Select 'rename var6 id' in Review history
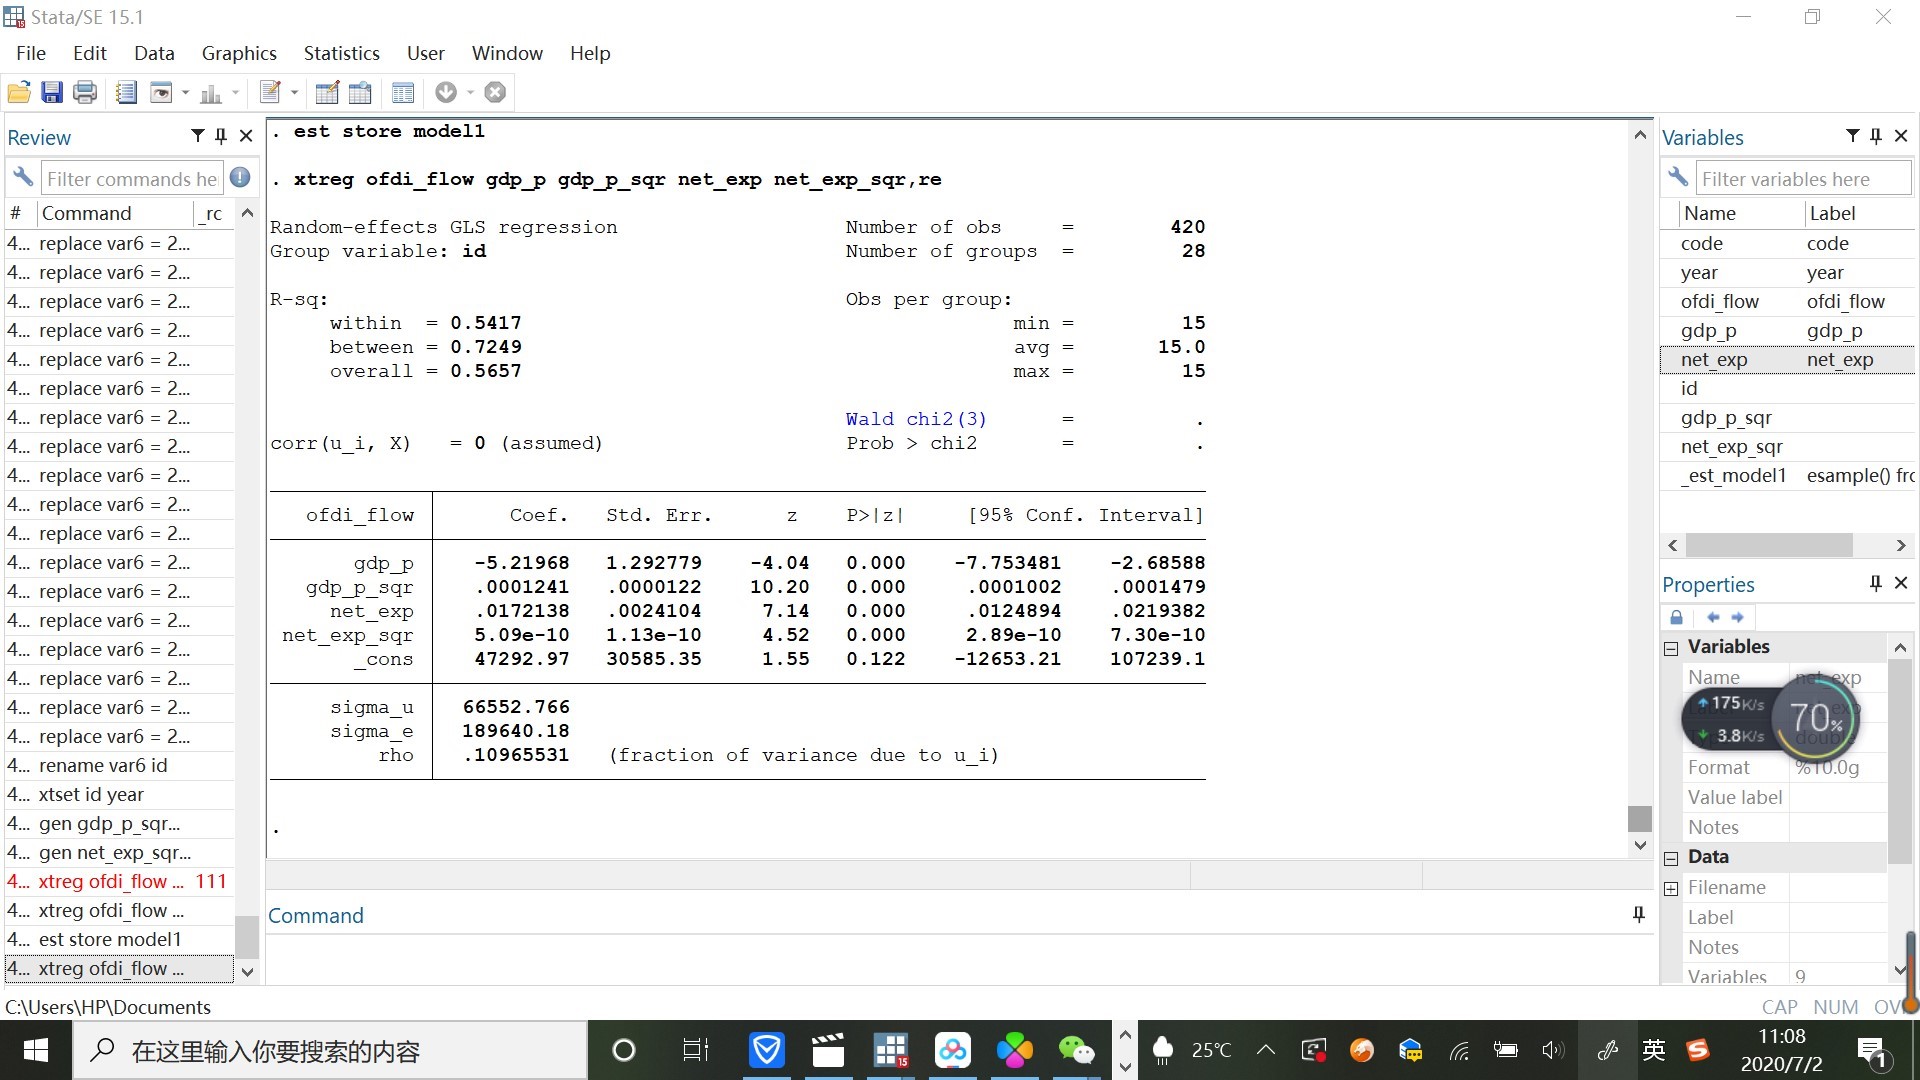This screenshot has width=1920, height=1080. (x=119, y=765)
